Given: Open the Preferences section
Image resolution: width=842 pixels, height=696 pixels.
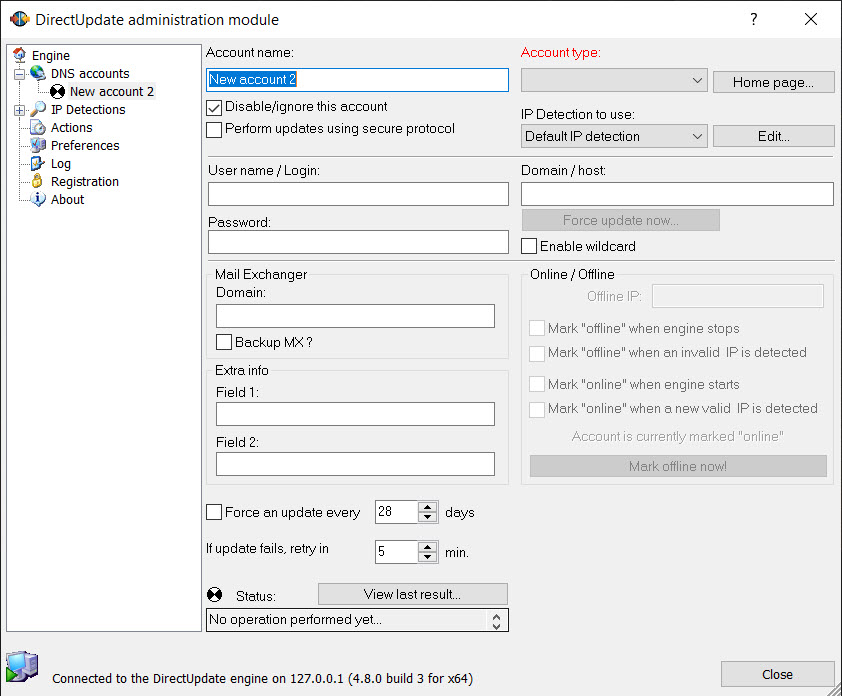Looking at the screenshot, I should 85,146.
